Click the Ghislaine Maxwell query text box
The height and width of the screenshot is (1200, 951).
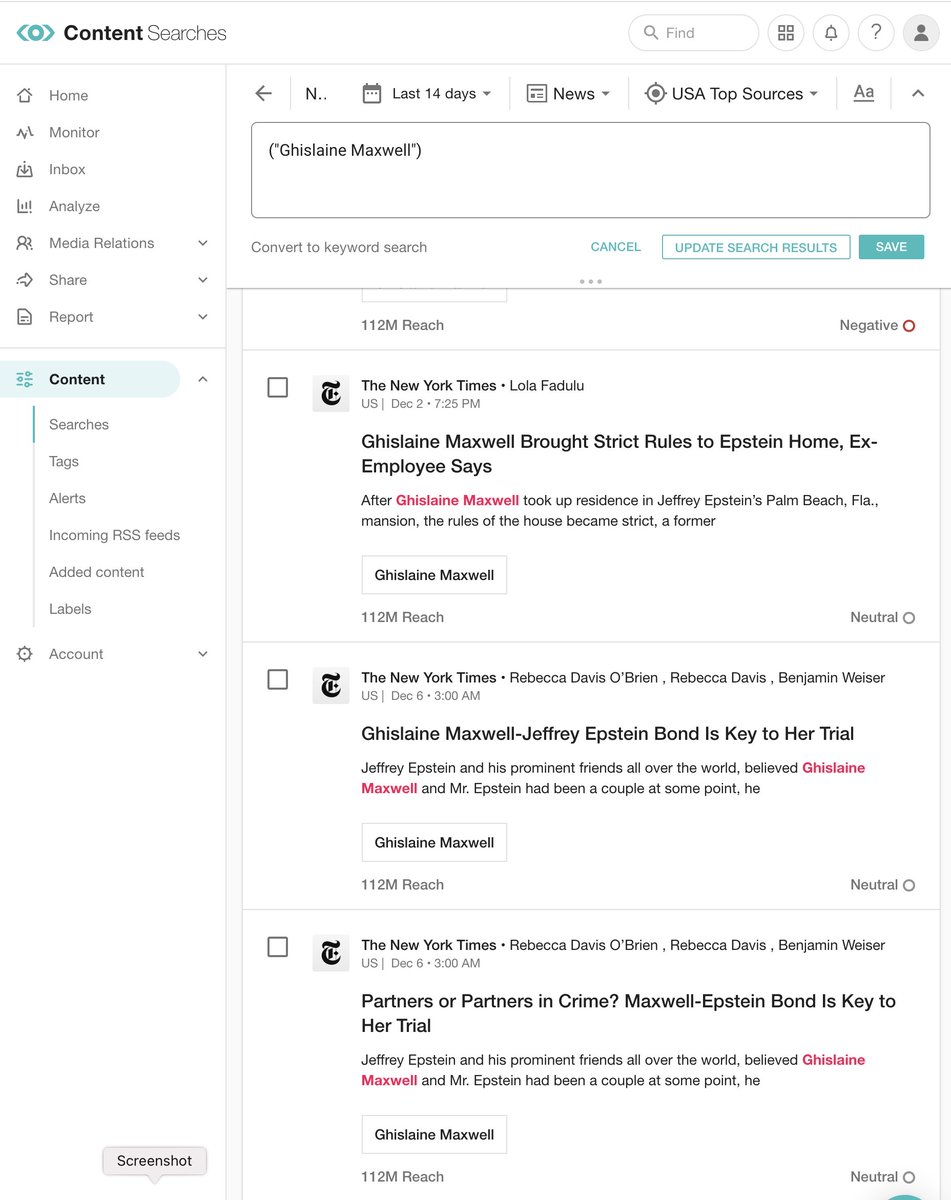pyautogui.click(x=590, y=170)
